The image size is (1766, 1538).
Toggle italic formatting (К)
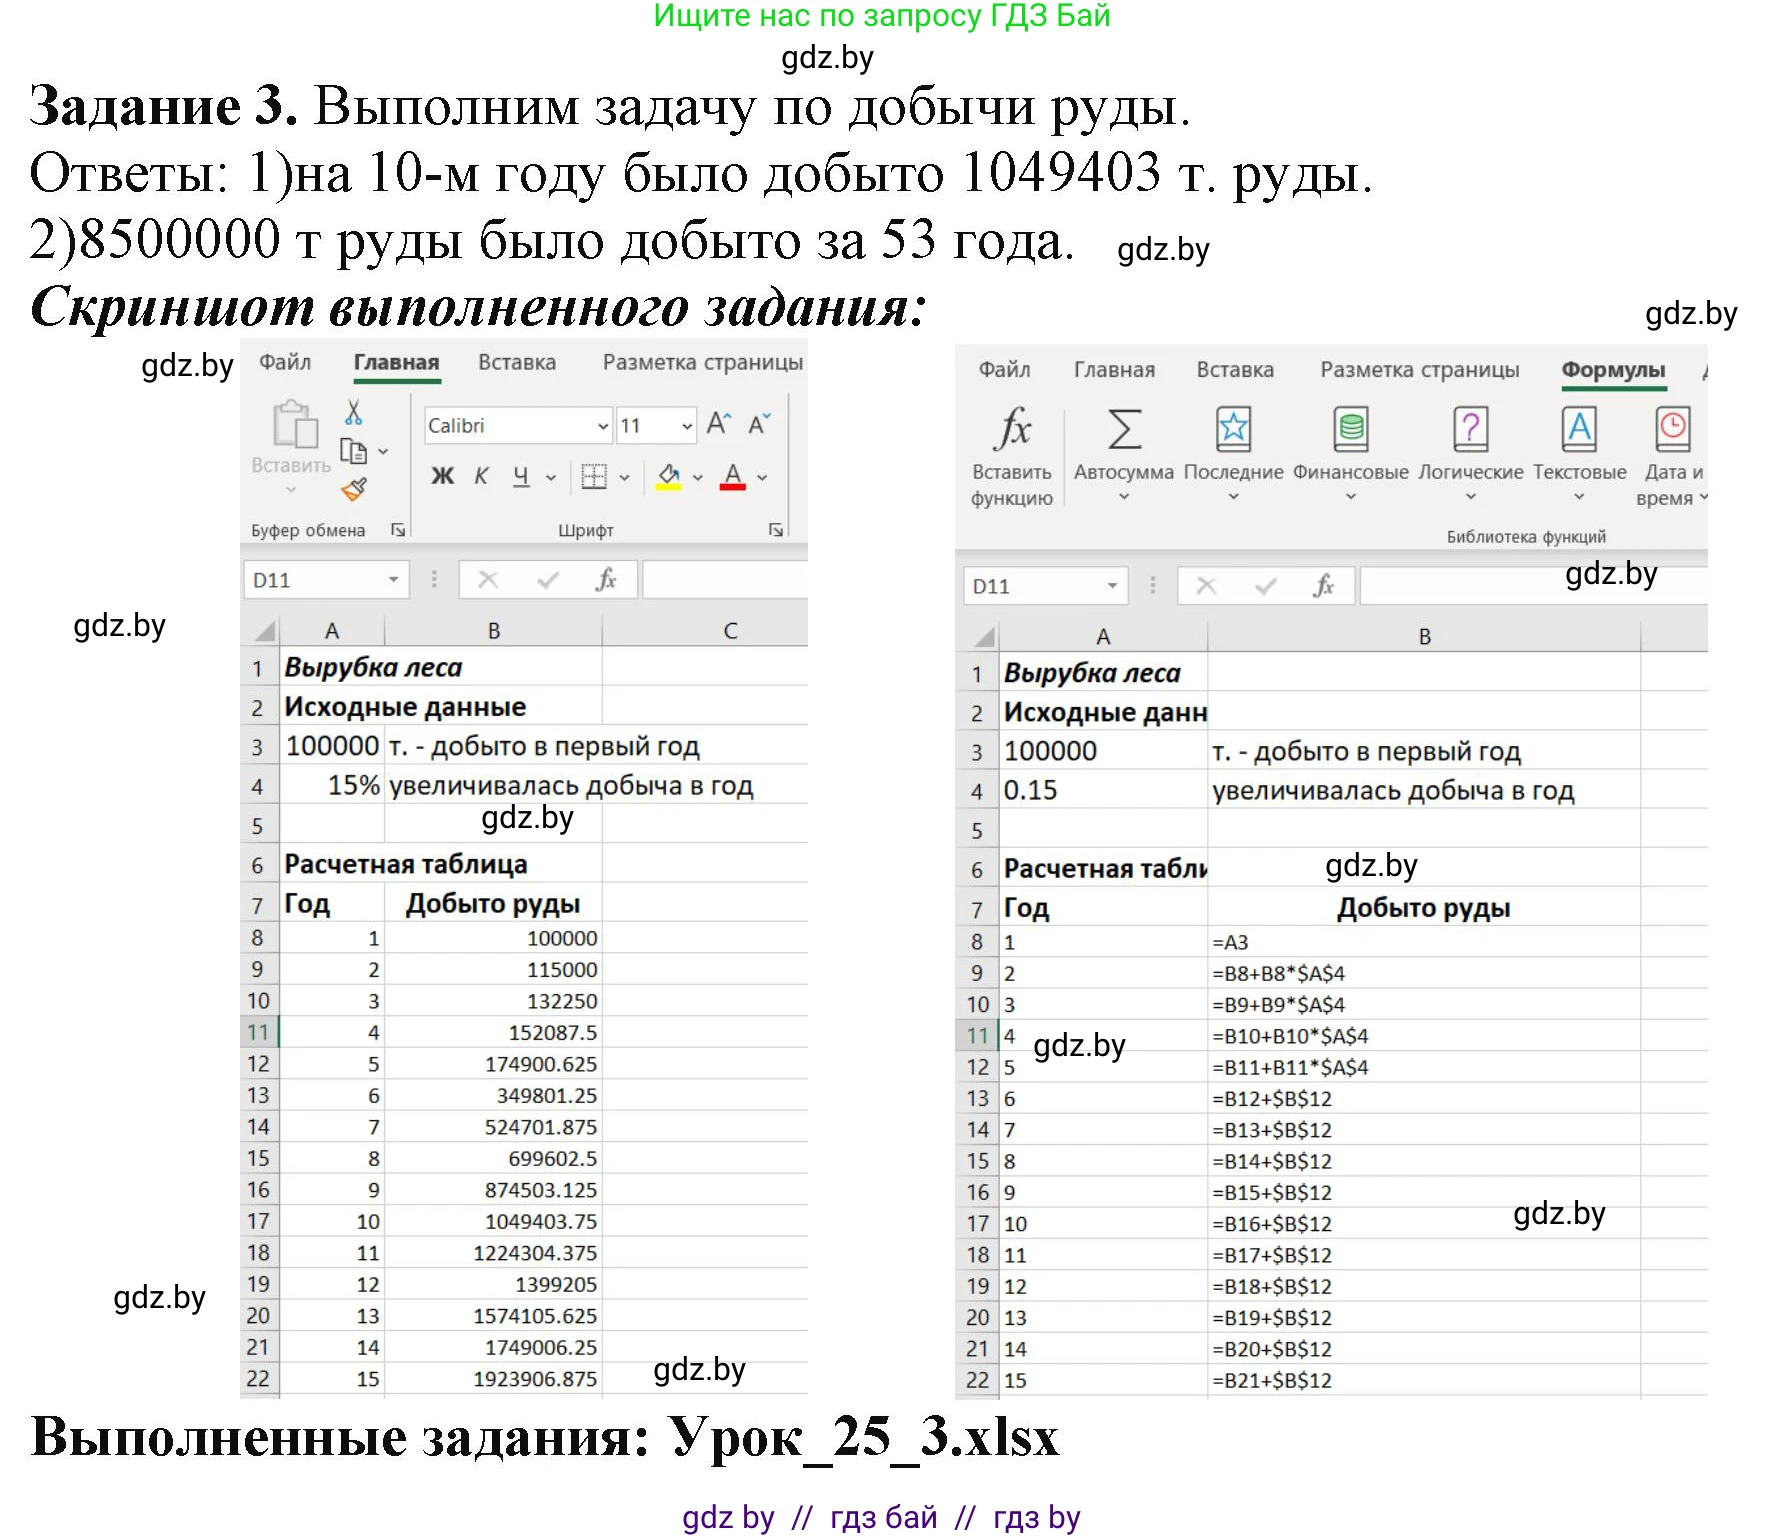click(481, 476)
